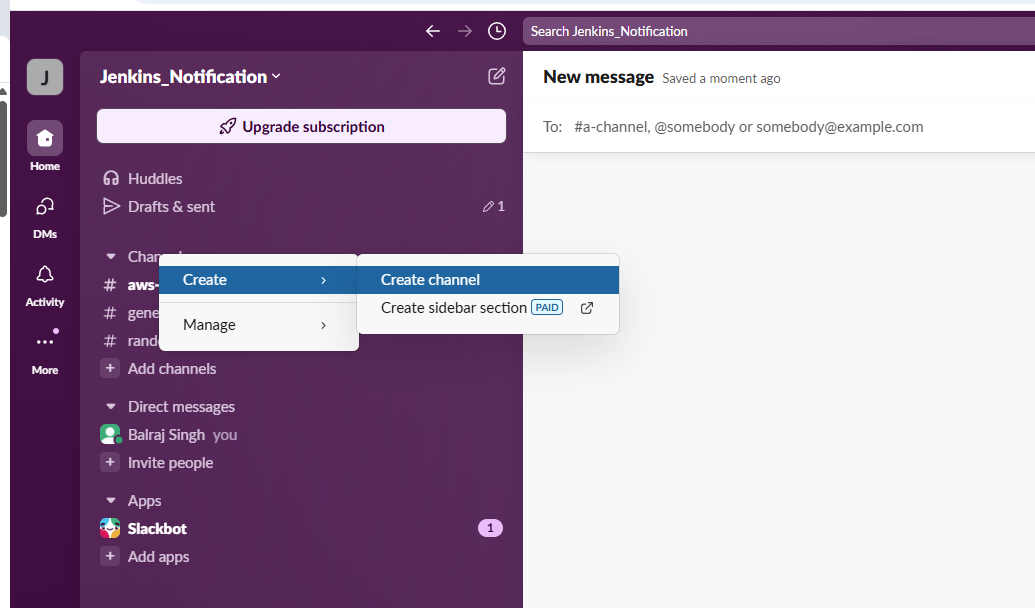Go forward using the right arrow
1035x608 pixels.
click(x=465, y=31)
